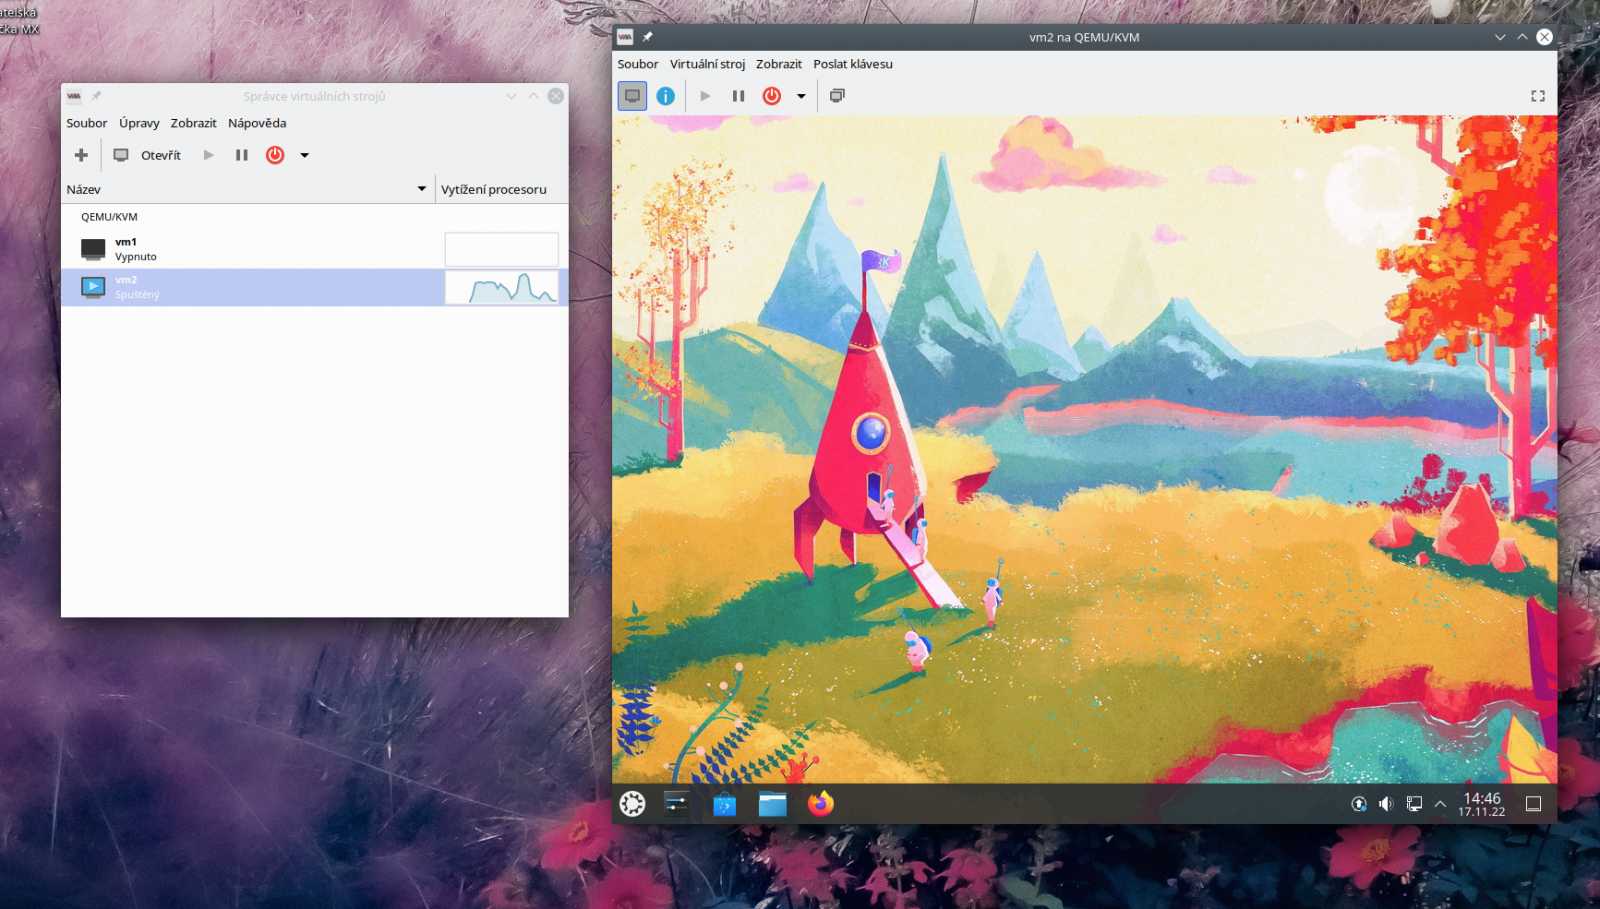This screenshot has width=1600, height=909.
Task: Open the Virtuální stroj menu
Action: pos(707,64)
